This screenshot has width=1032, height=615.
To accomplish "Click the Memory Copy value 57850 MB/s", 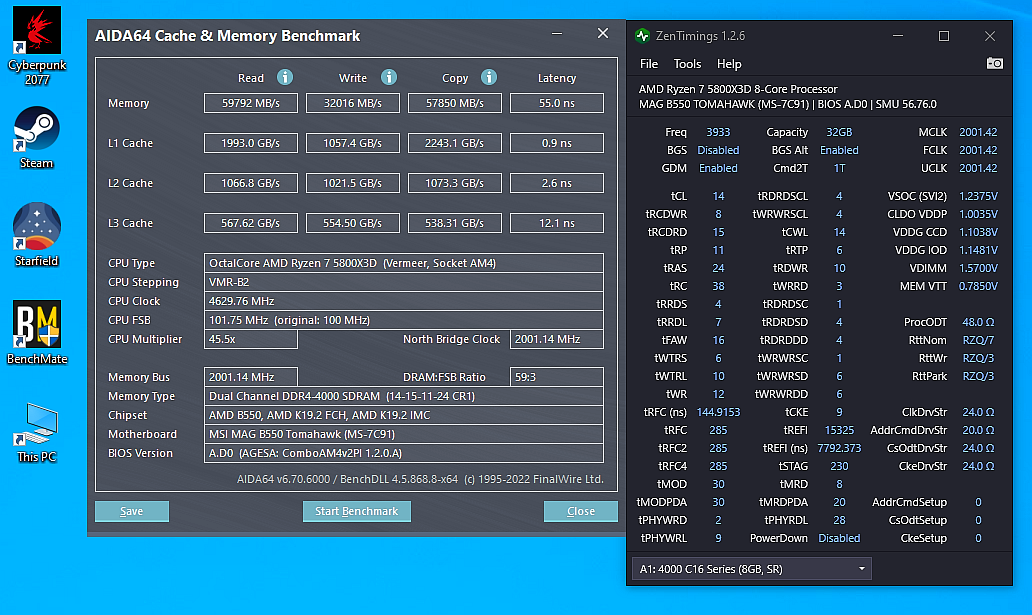I will pos(455,103).
